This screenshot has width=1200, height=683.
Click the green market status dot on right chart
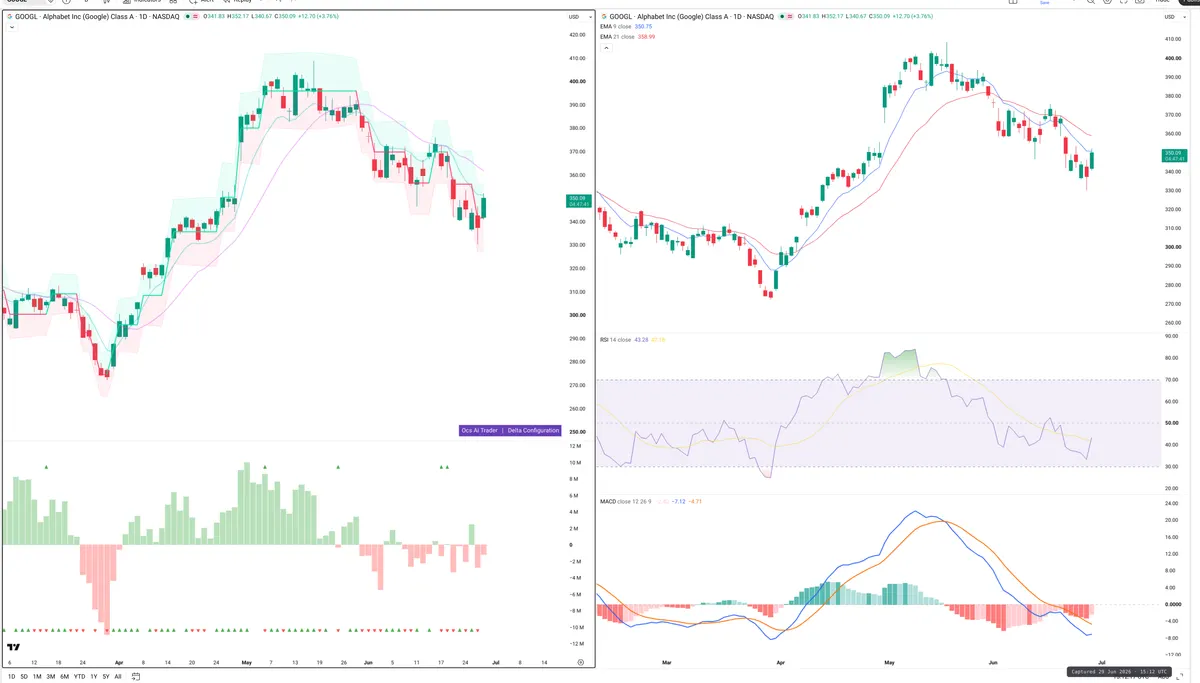click(781, 16)
